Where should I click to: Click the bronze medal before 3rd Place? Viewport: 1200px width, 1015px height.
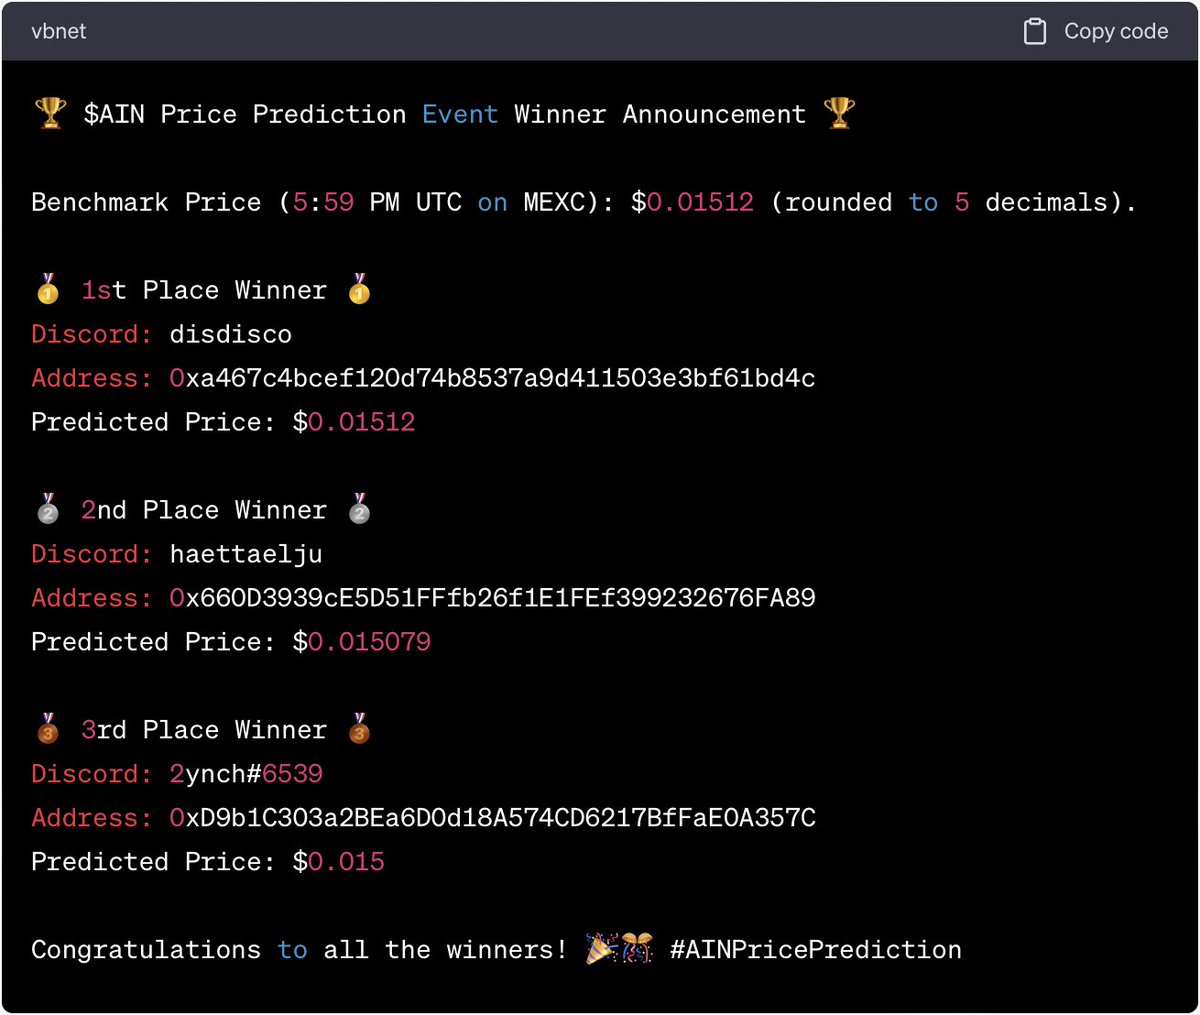pos(48,730)
